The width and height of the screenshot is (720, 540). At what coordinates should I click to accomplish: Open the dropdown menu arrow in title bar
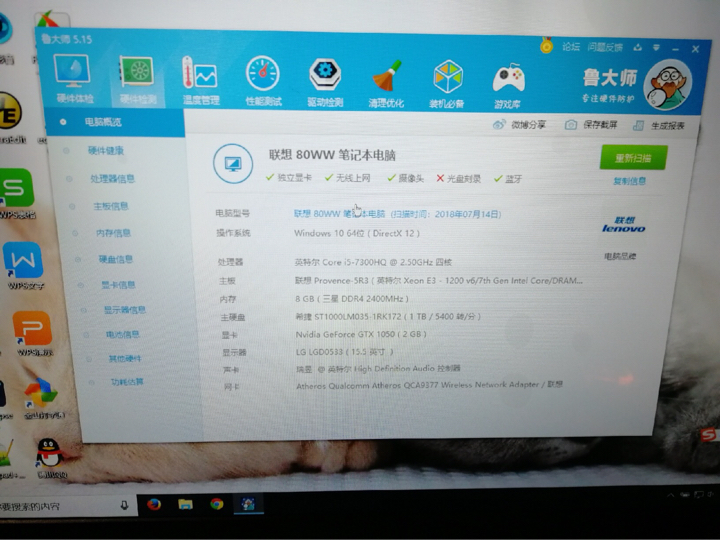(x=656, y=48)
